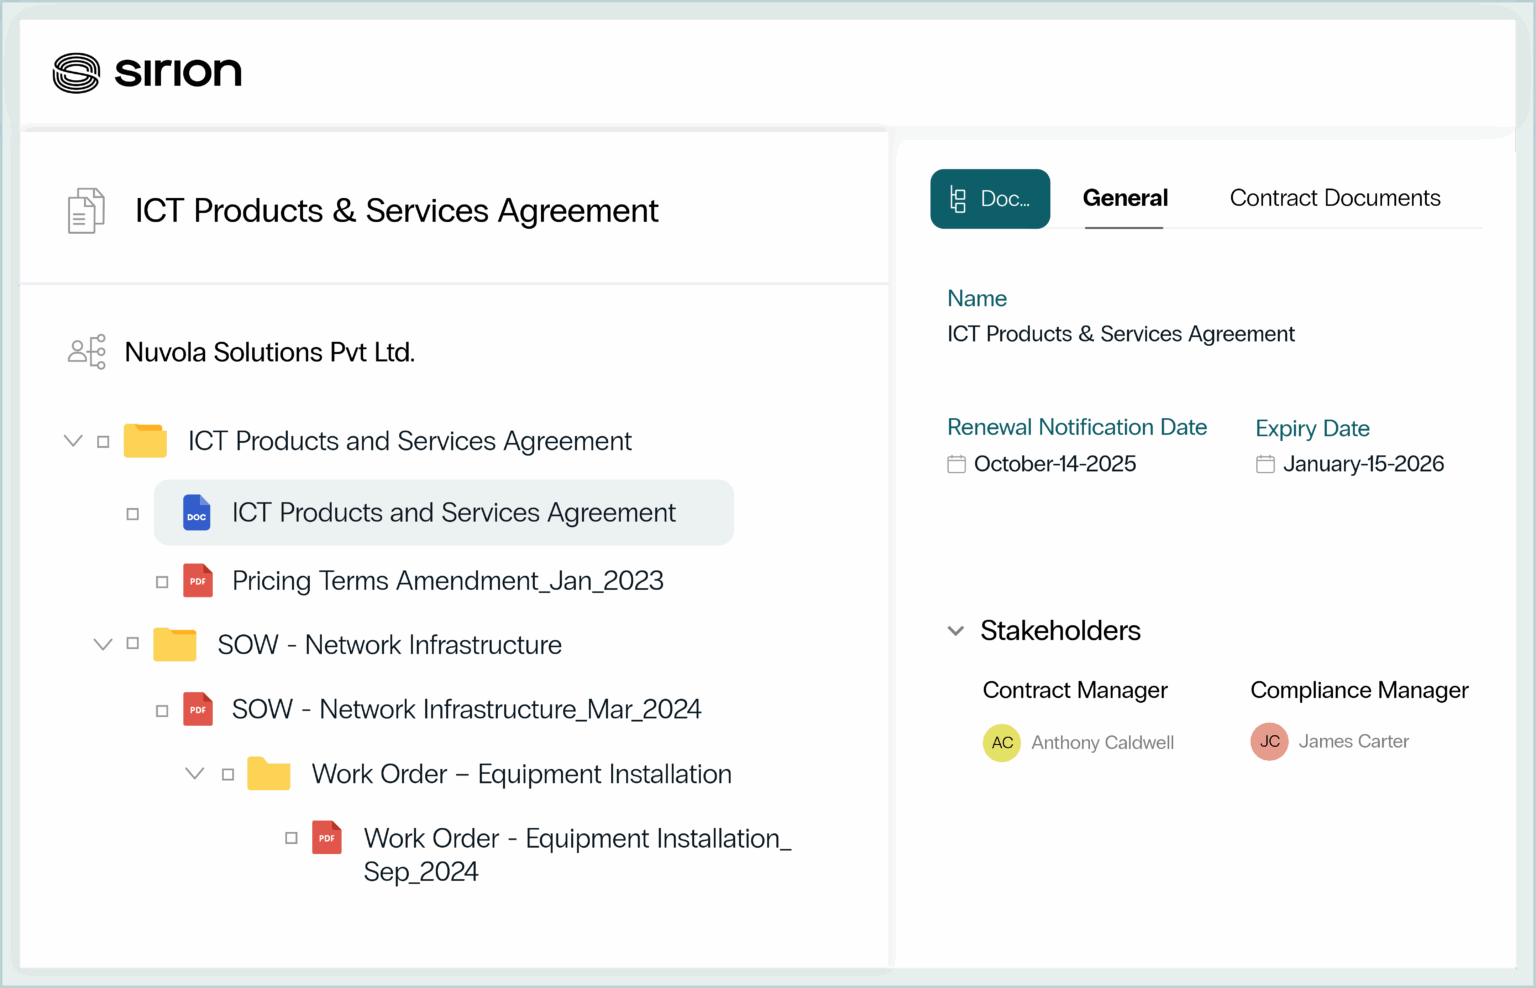Image resolution: width=1536 pixels, height=988 pixels.
Task: Click the Work Order Equipment Installation PDF icon
Action: [x=327, y=838]
